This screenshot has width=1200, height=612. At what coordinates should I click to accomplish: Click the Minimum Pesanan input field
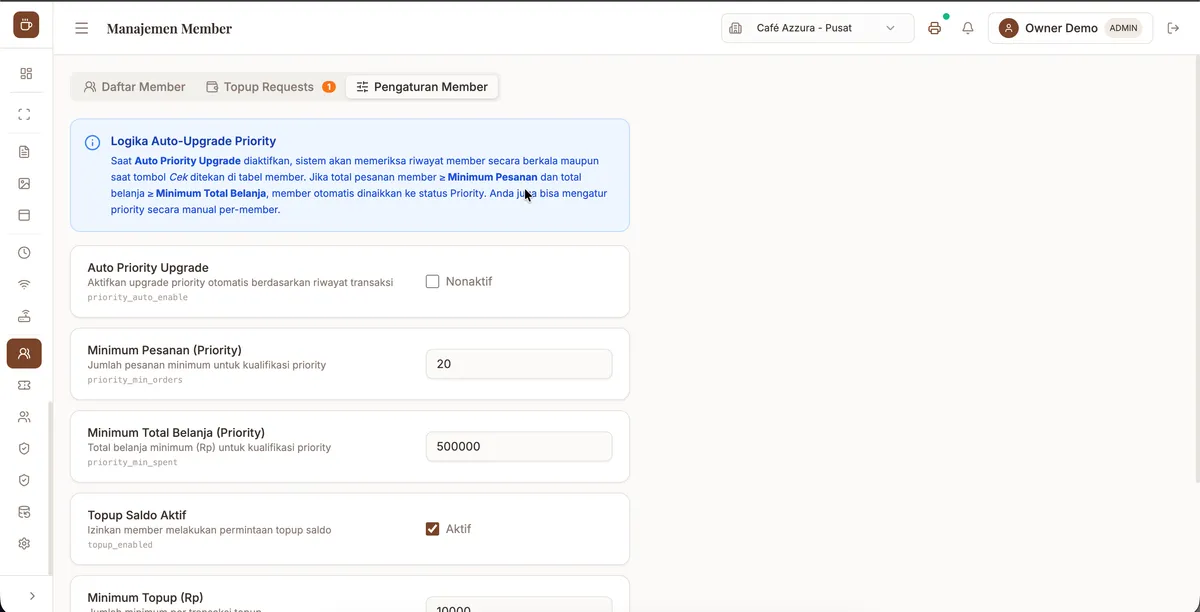tap(519, 364)
